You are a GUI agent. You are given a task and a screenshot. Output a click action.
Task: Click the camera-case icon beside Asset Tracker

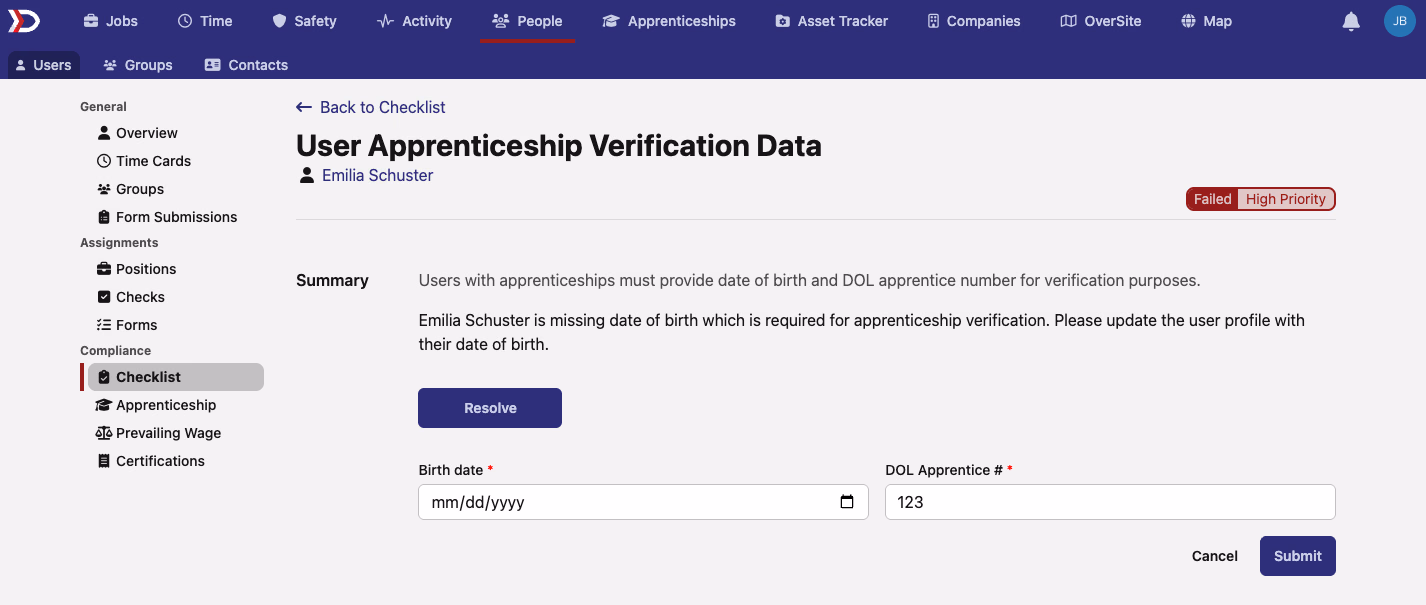tap(782, 21)
